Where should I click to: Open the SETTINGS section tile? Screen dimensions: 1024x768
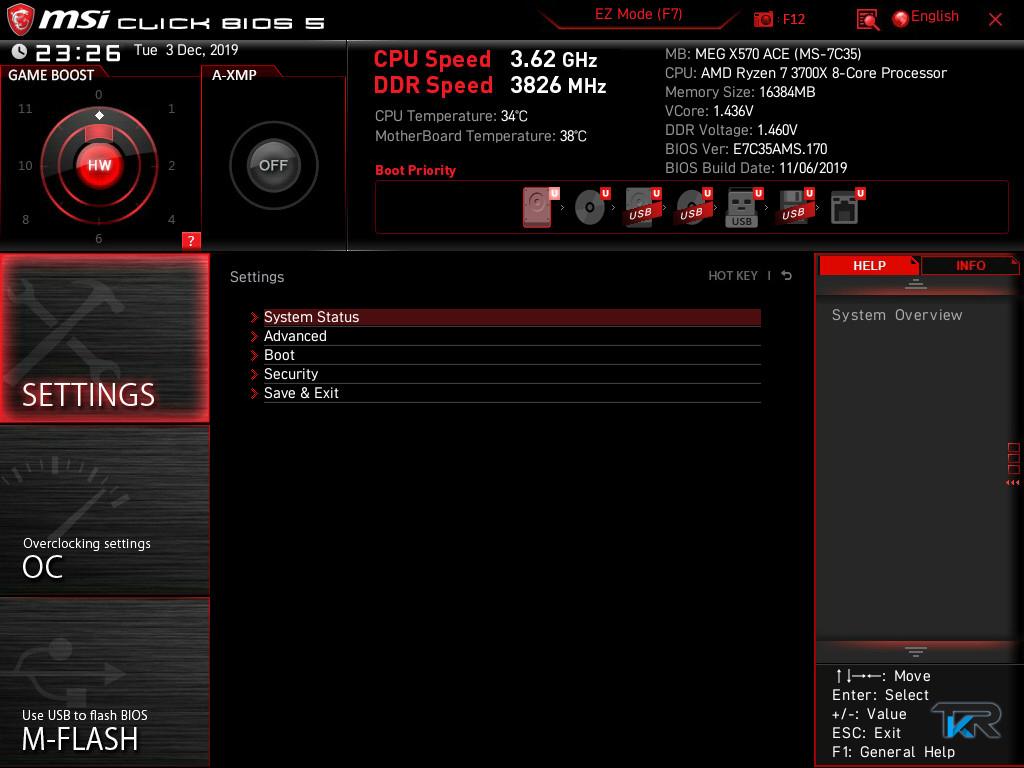[x=104, y=338]
